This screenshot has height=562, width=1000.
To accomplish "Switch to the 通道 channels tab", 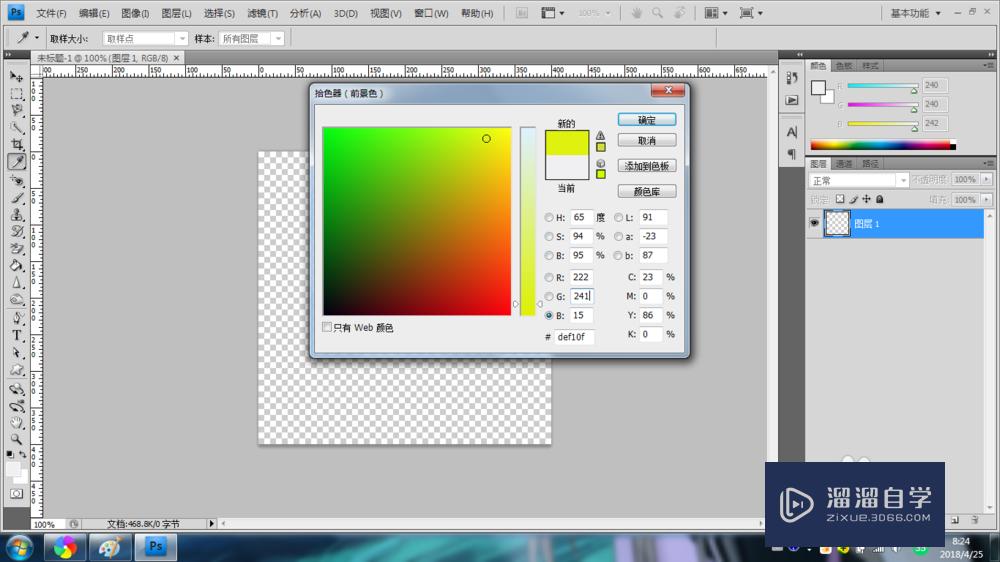I will [x=844, y=163].
